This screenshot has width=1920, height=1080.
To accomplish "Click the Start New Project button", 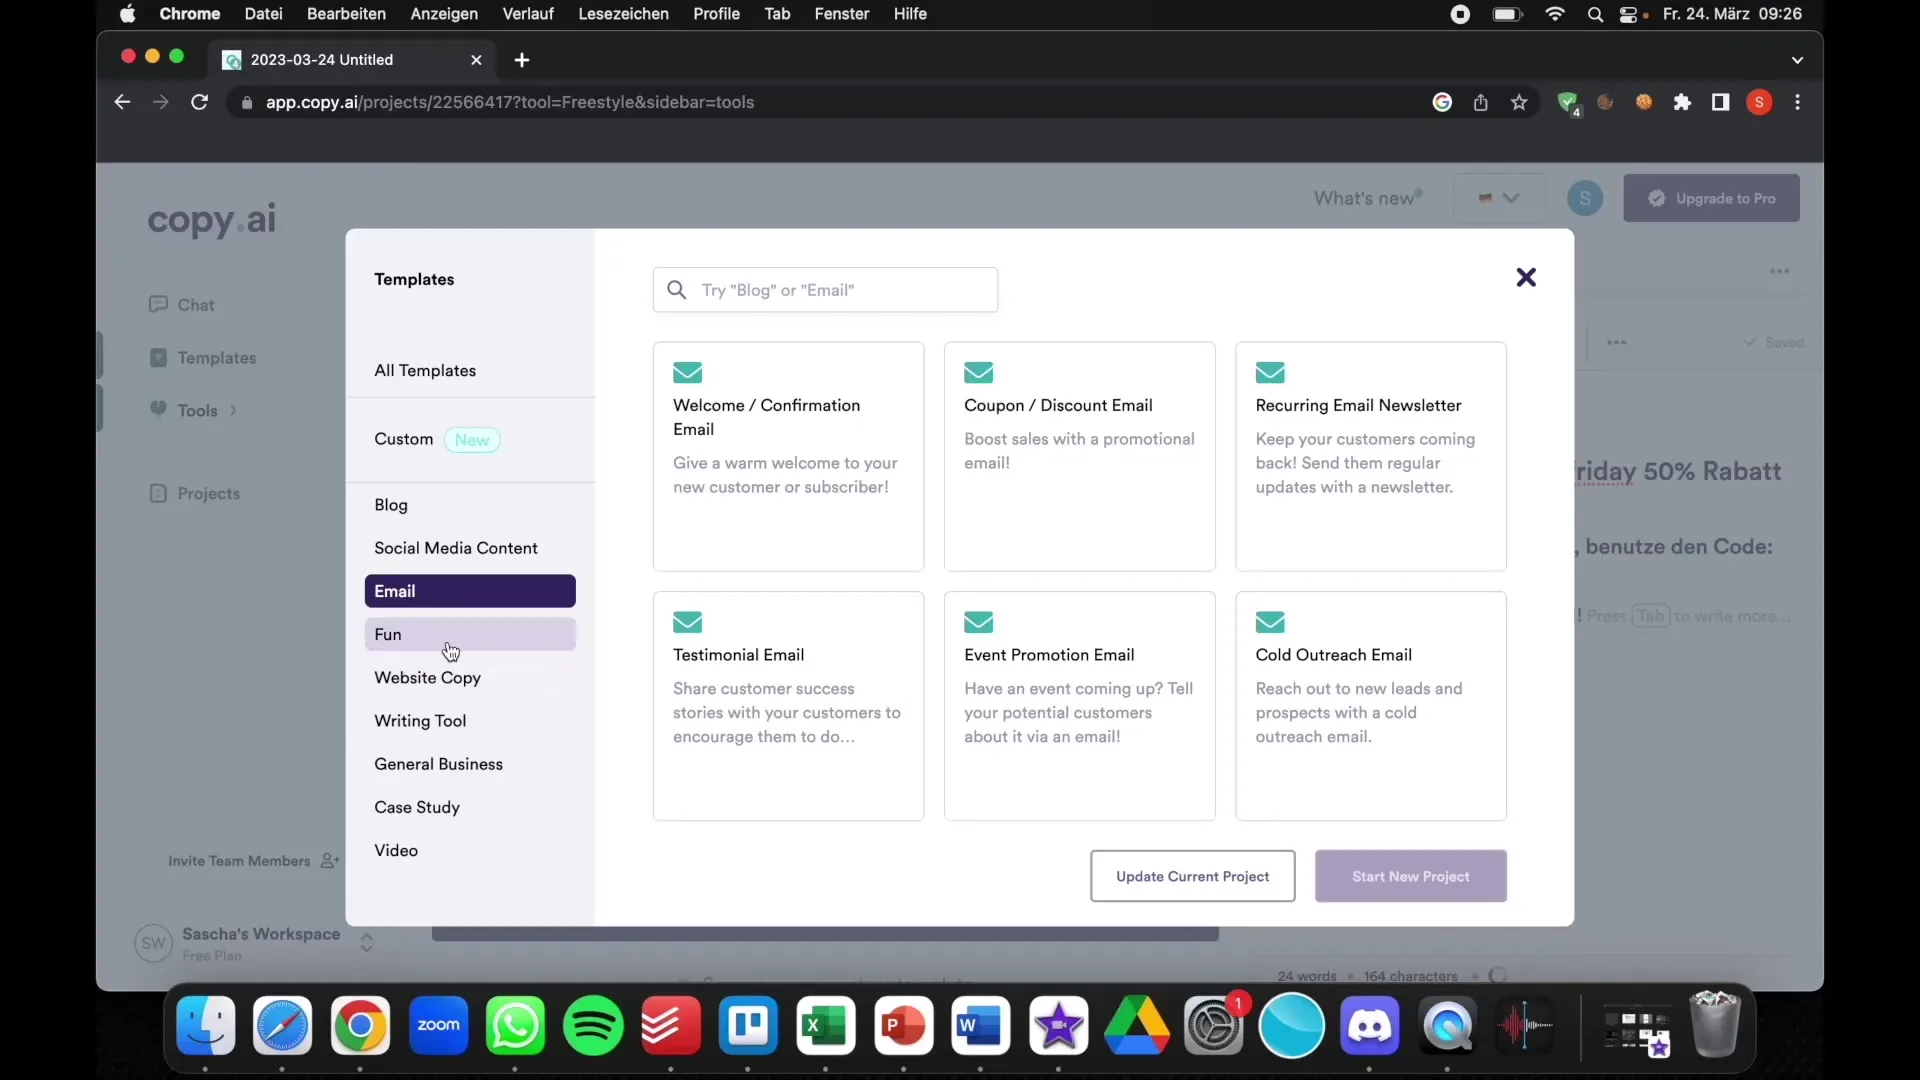I will pyautogui.click(x=1410, y=876).
